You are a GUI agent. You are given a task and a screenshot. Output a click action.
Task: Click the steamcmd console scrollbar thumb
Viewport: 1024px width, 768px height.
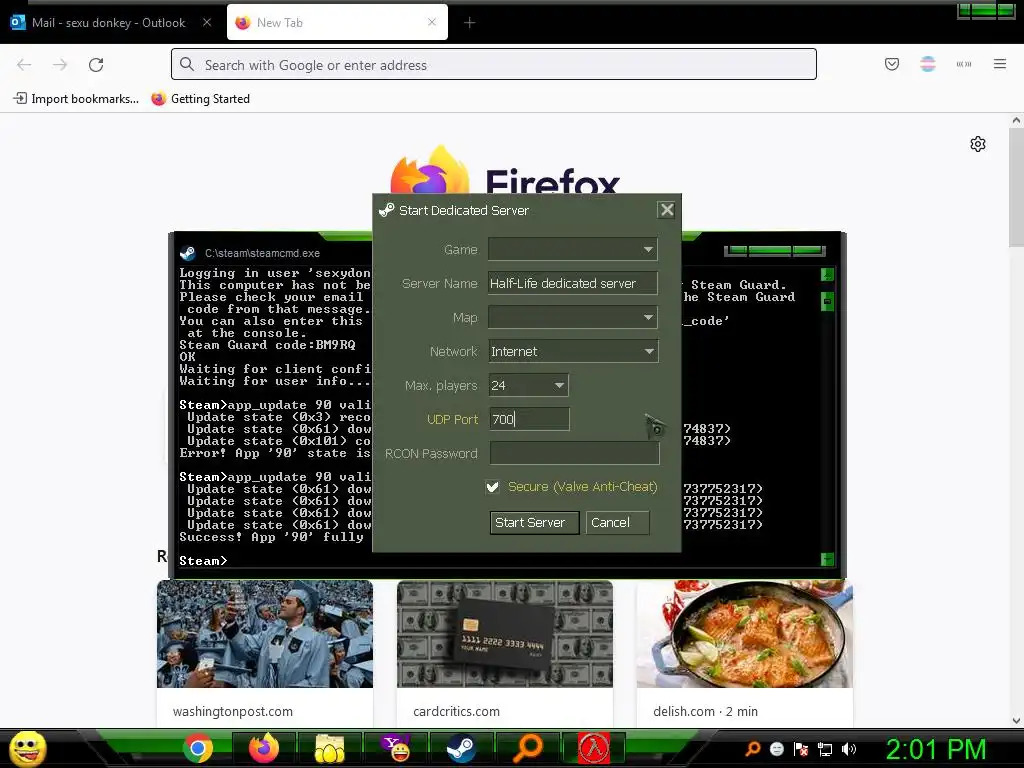click(827, 301)
